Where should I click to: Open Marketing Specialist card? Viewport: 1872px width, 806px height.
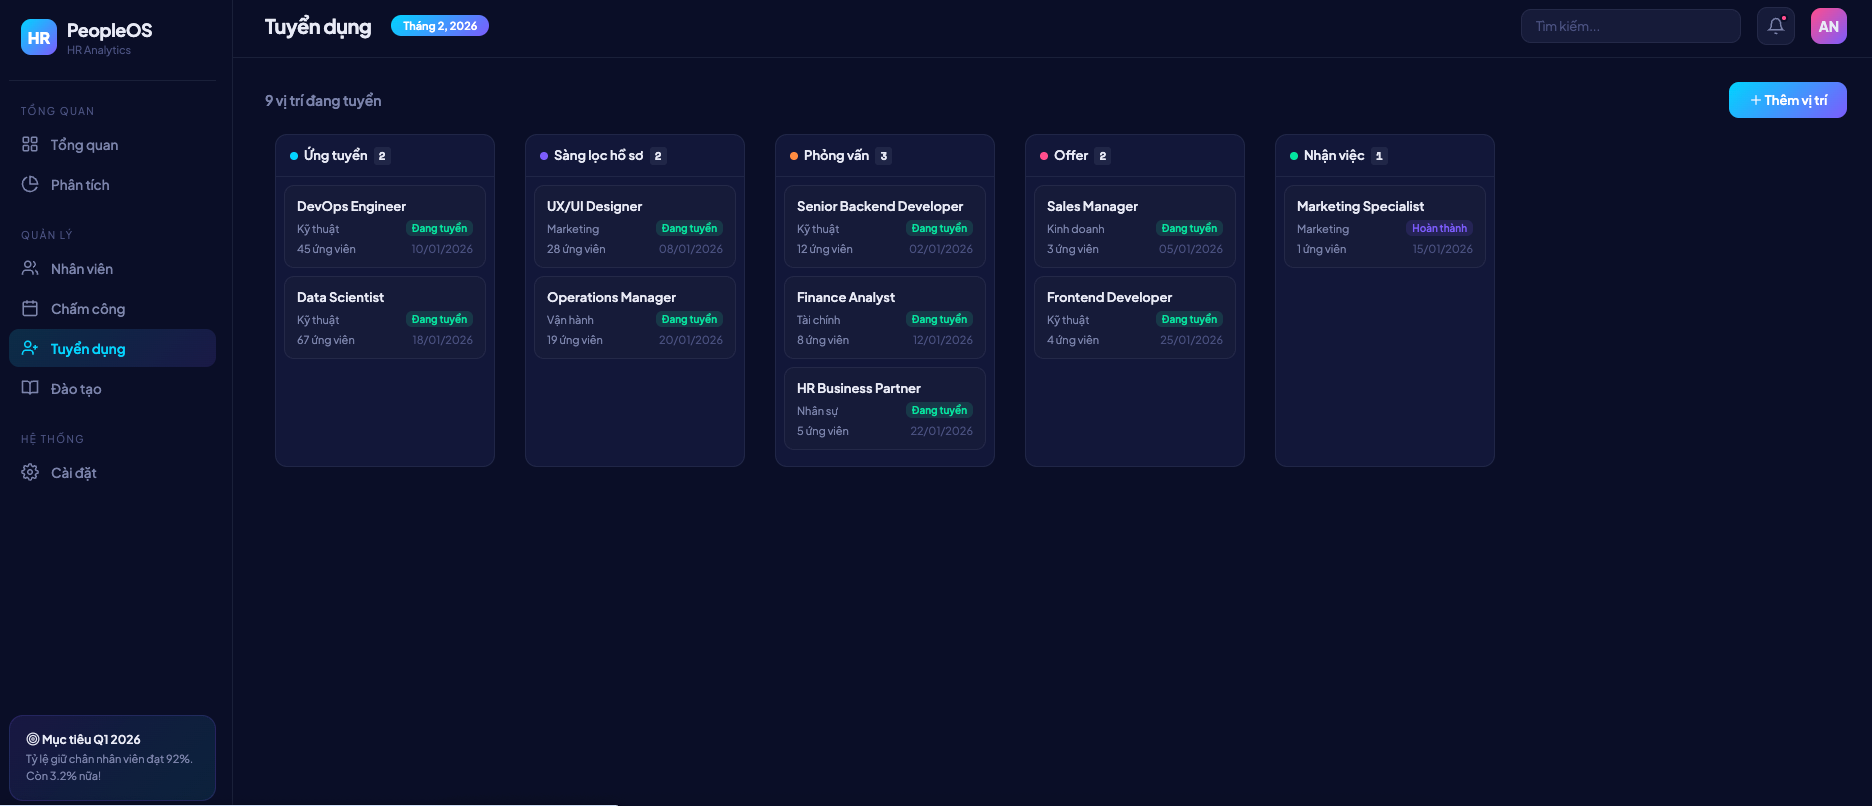(1385, 226)
